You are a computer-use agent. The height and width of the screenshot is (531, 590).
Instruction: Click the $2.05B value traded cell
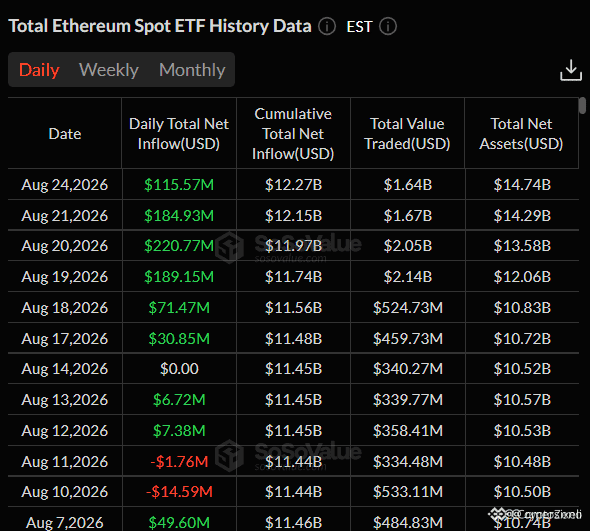[x=408, y=246]
